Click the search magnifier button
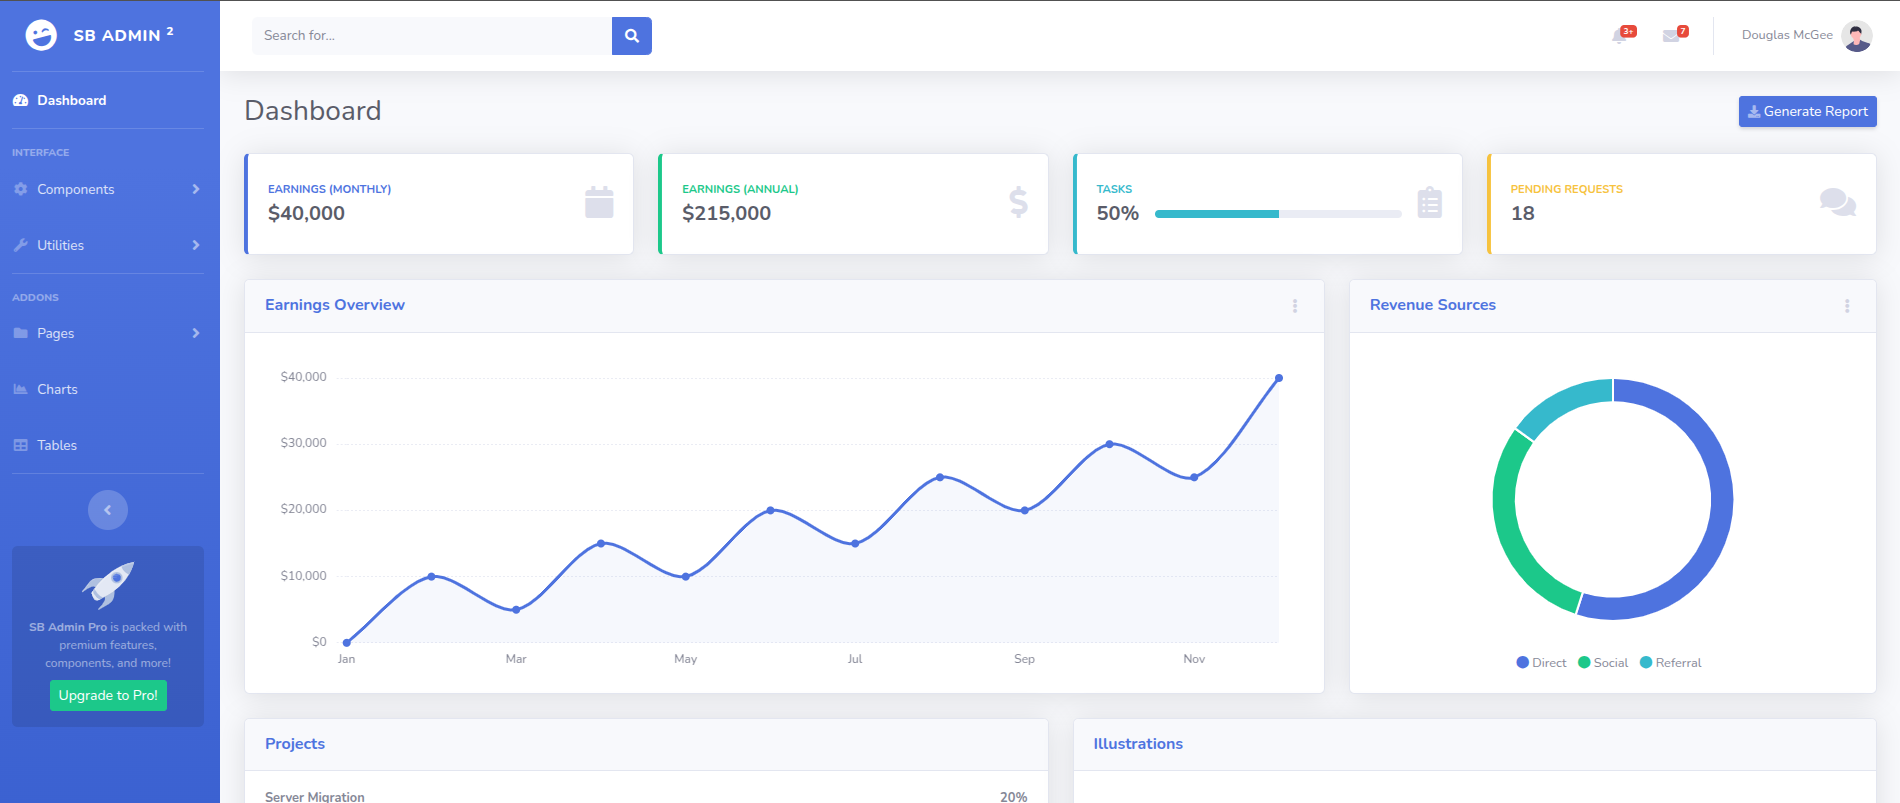This screenshot has width=1900, height=803. (631, 36)
